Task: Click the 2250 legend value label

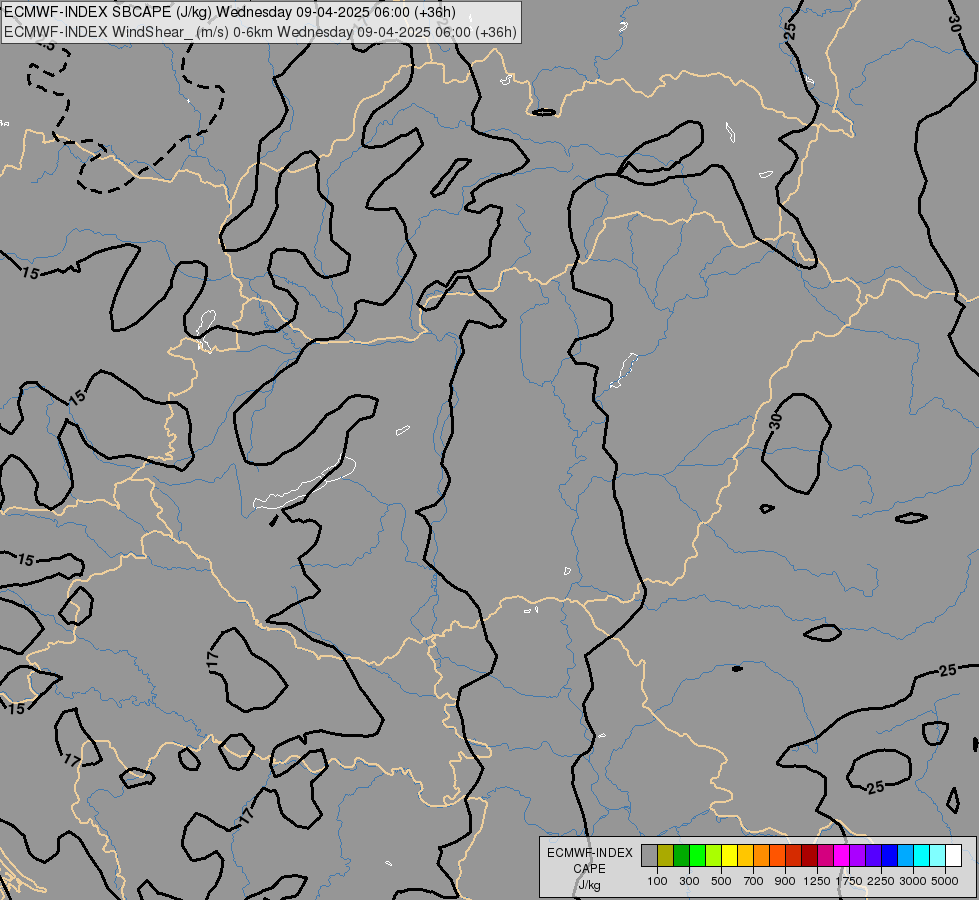Action: 881,881
